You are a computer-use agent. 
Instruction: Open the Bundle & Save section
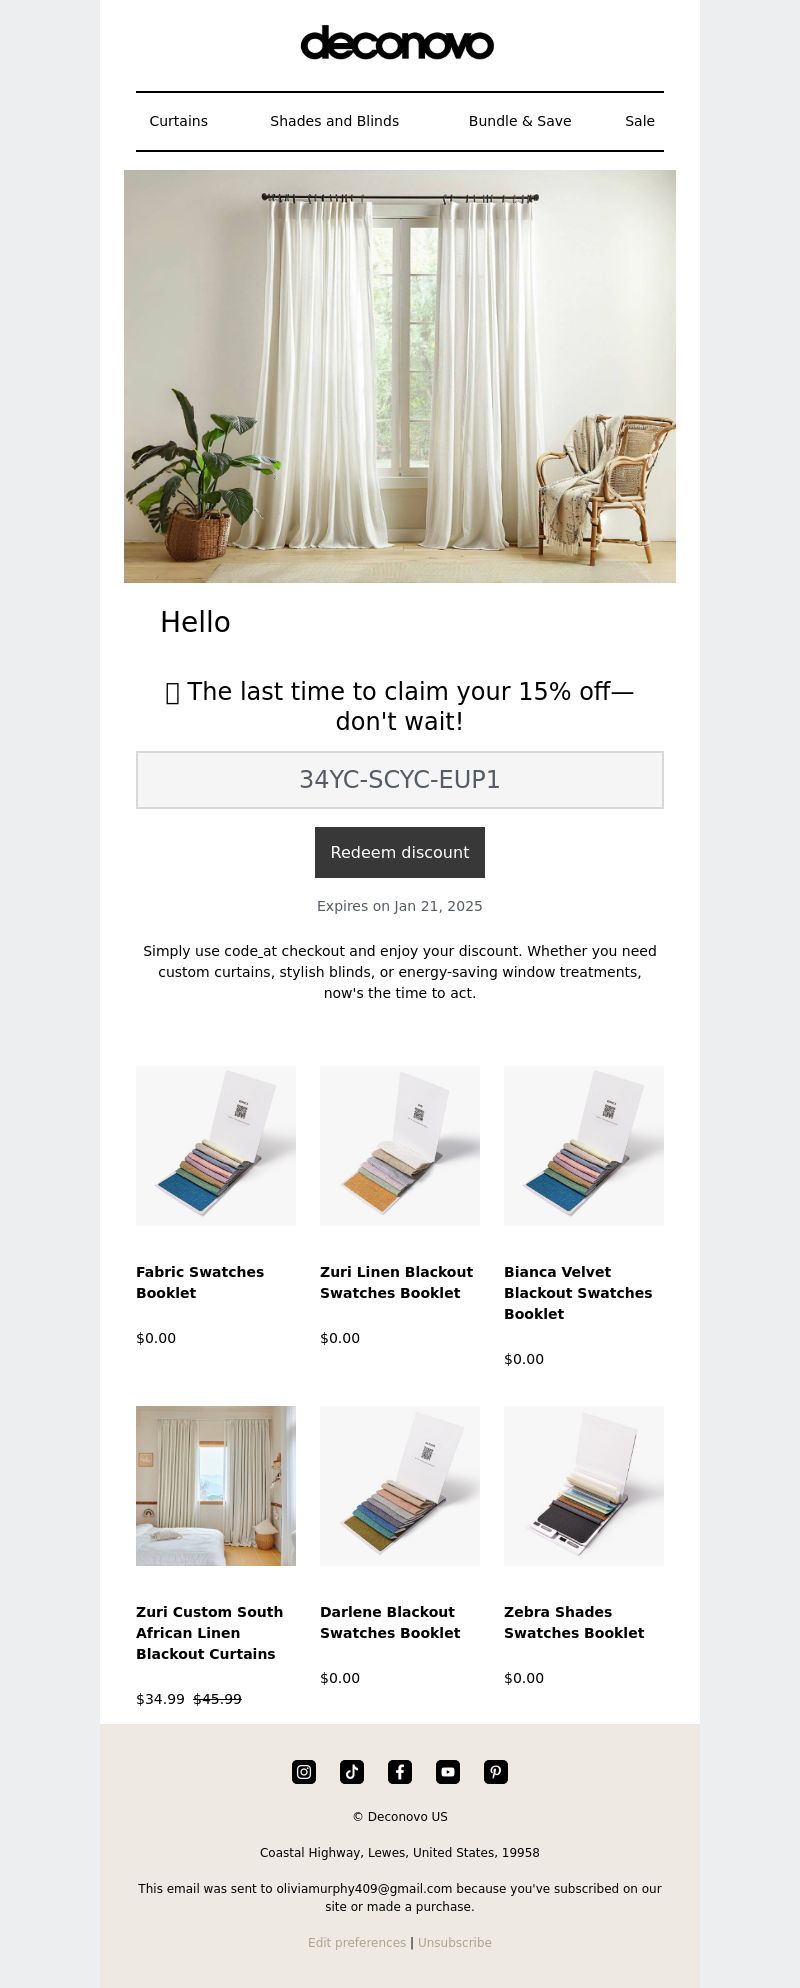click(x=520, y=121)
